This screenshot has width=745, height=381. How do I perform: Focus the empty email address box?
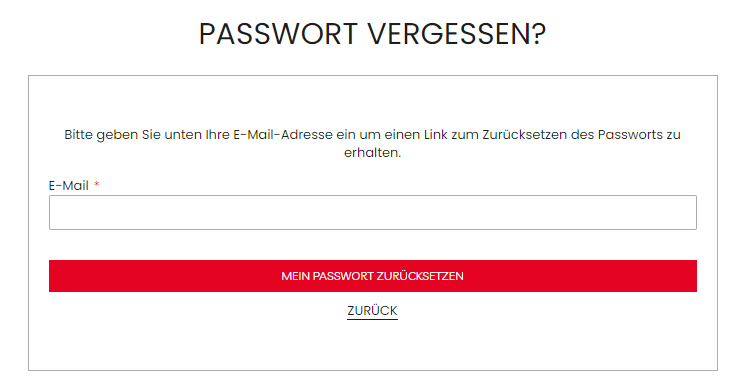372,212
